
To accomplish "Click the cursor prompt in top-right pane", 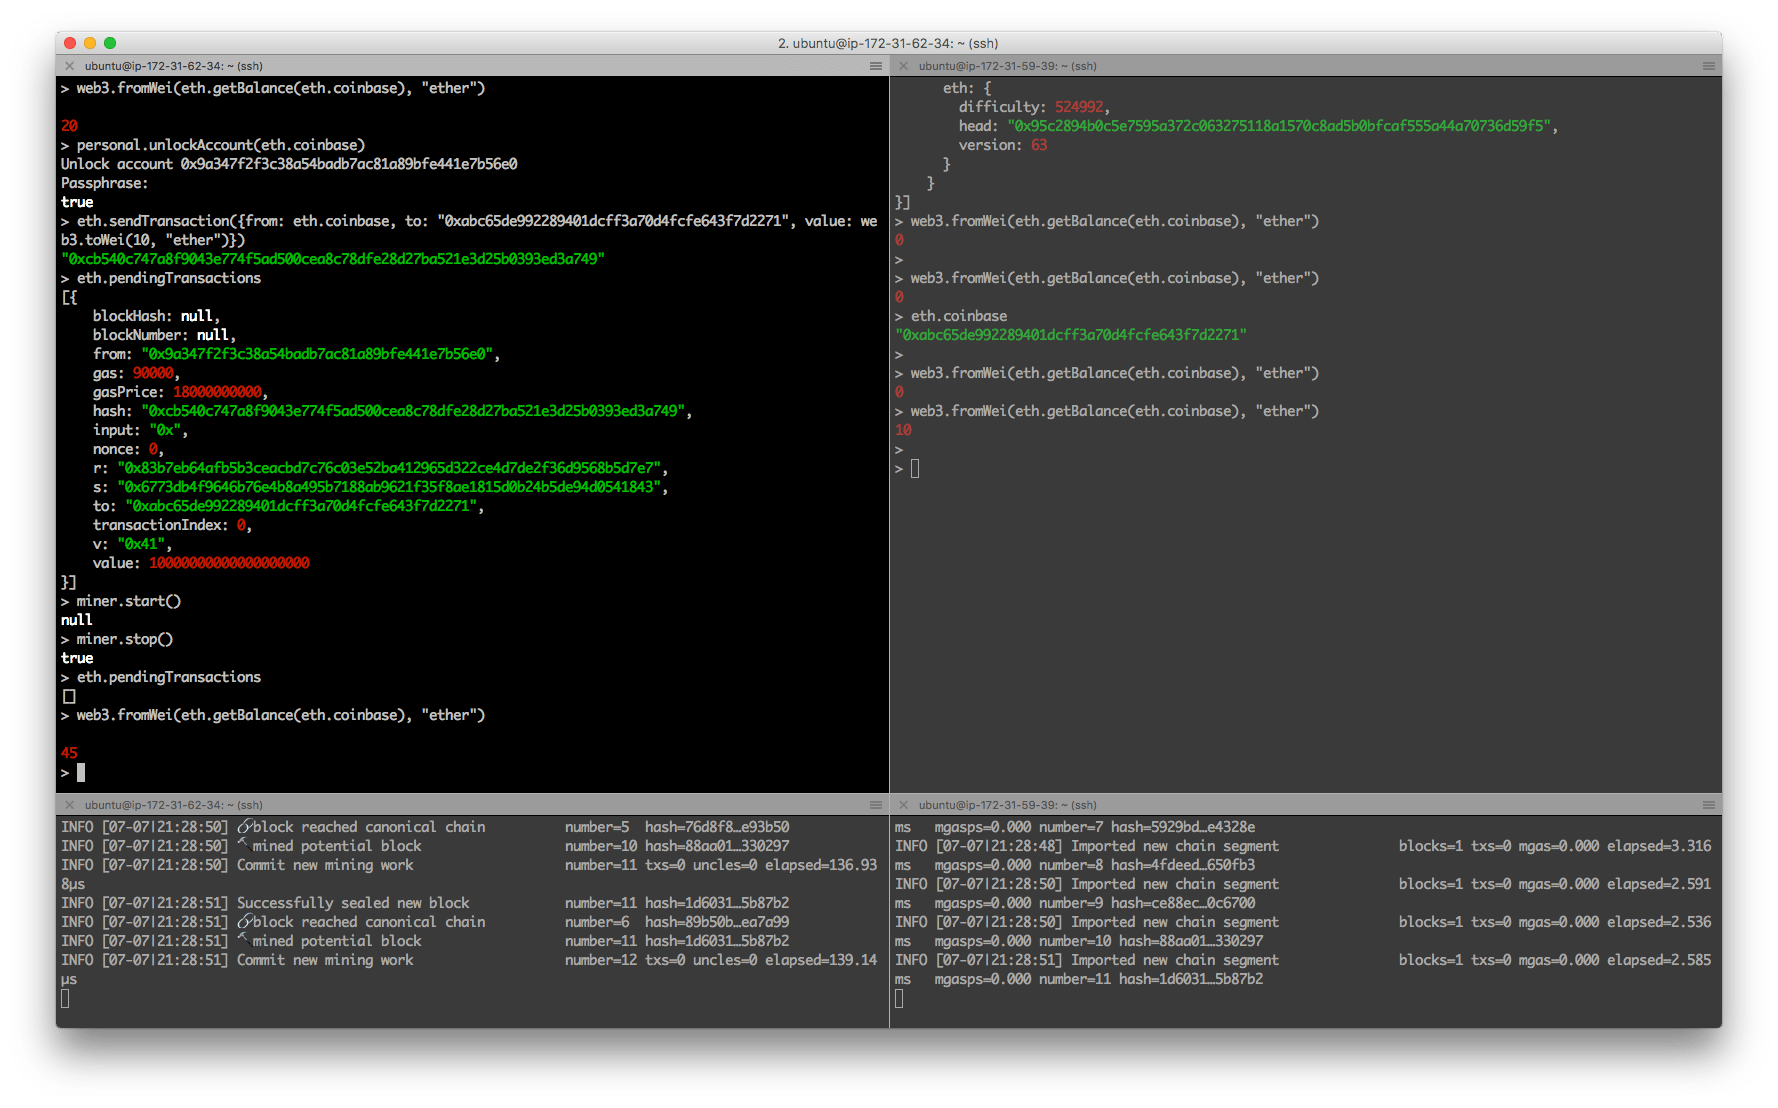I will coord(915,468).
